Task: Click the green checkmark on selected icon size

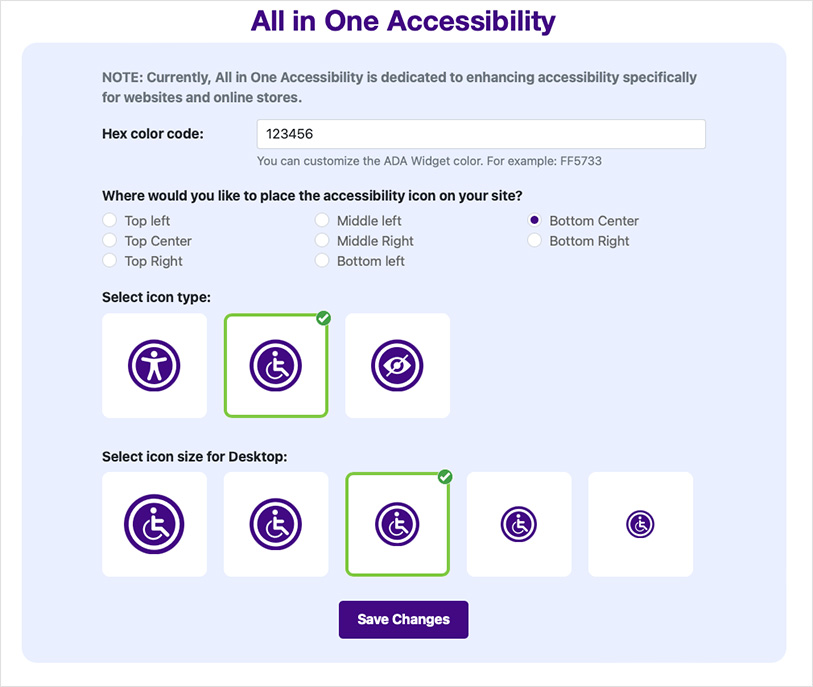Action: coord(445,477)
